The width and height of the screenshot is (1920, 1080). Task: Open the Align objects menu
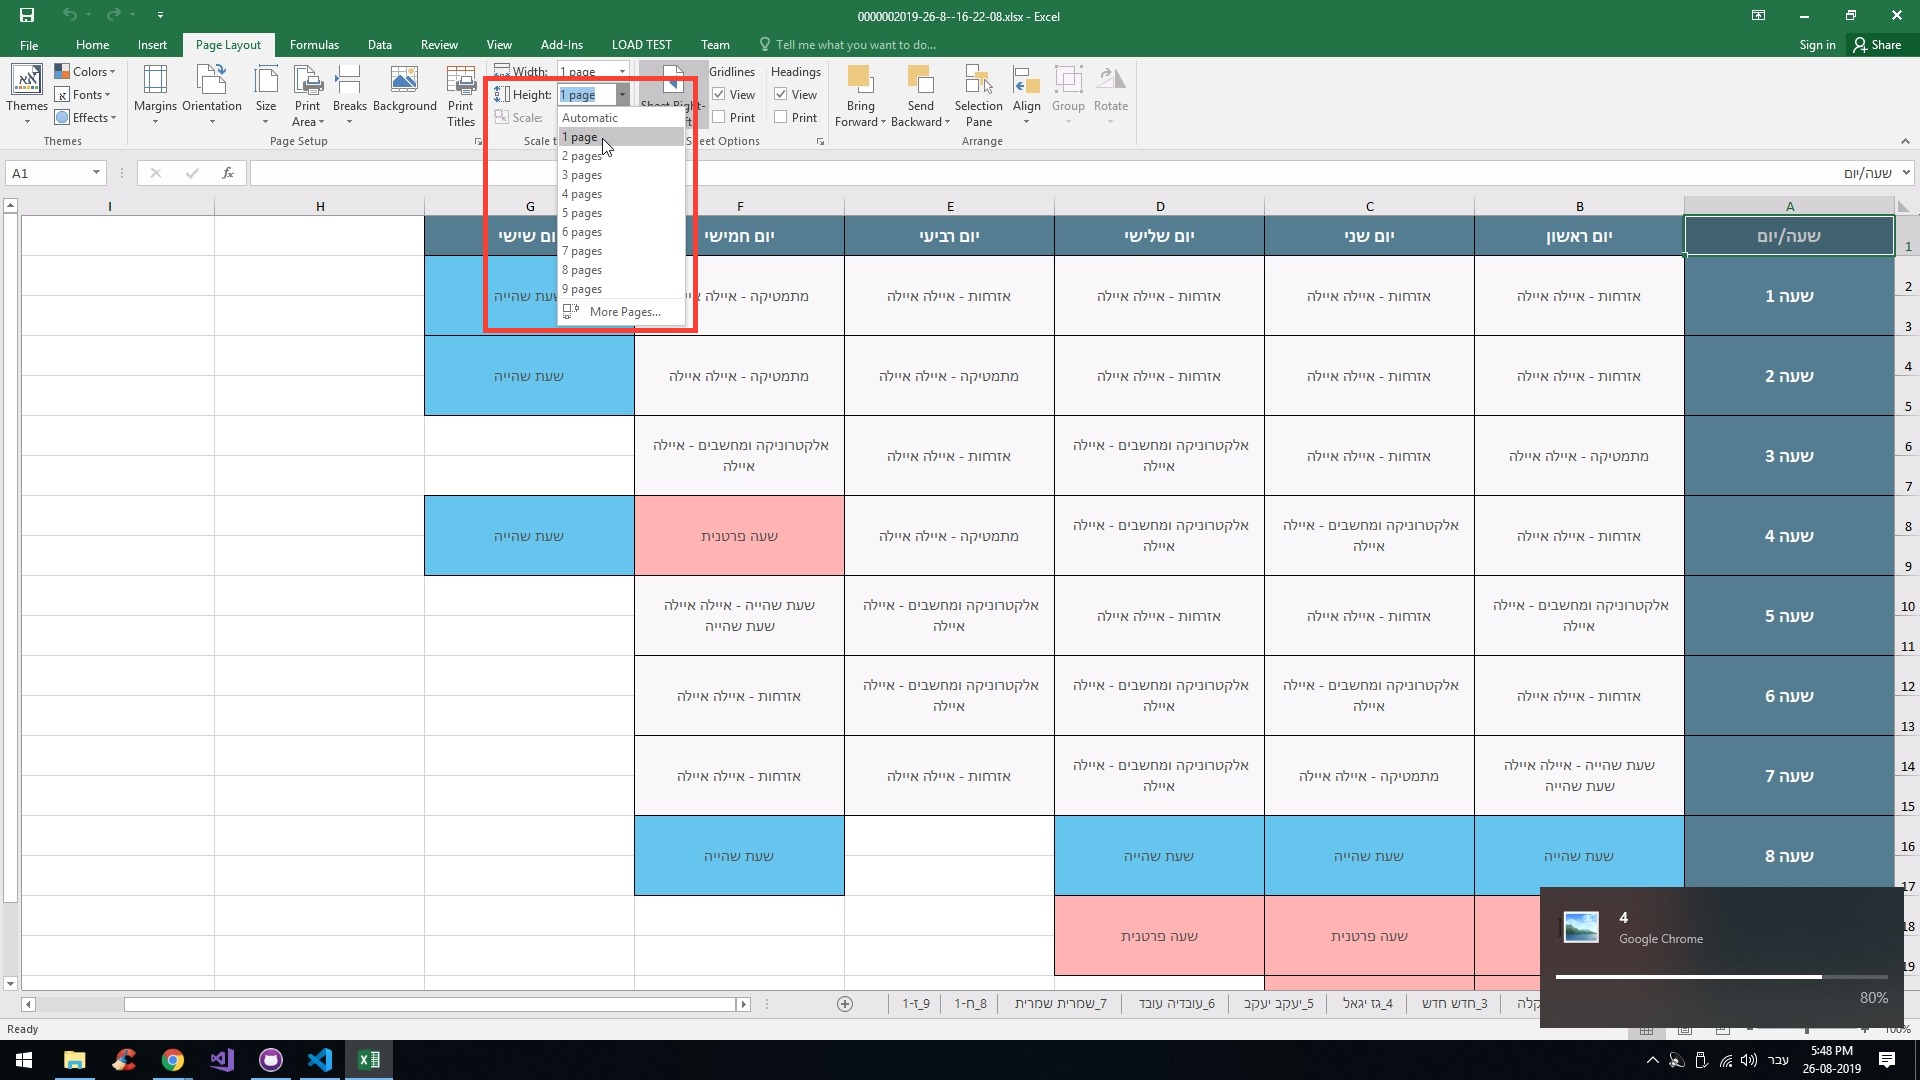pyautogui.click(x=1026, y=96)
